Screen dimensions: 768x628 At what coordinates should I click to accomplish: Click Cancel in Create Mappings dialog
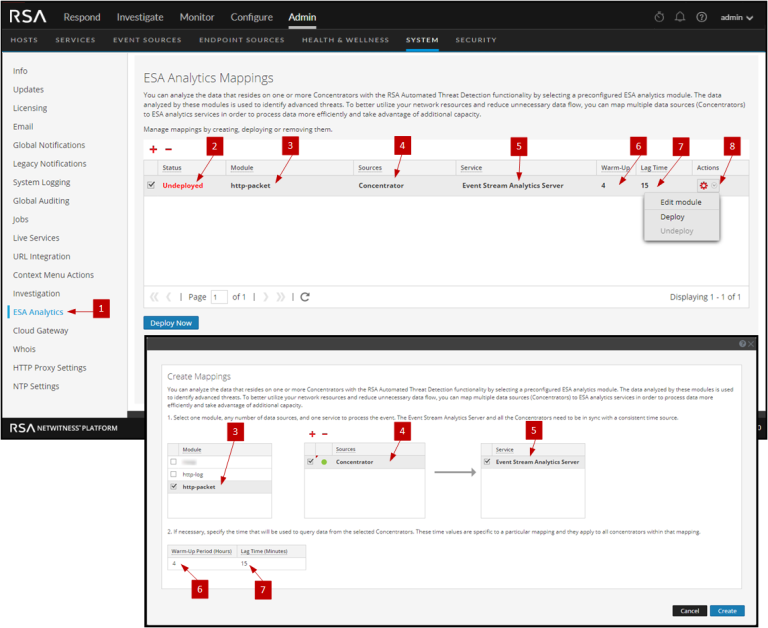(690, 610)
